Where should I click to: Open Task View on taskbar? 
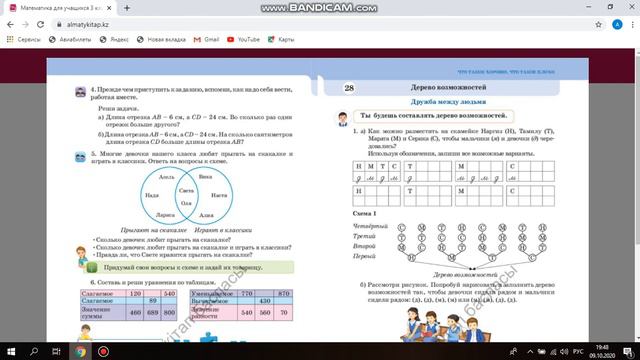[56, 351]
